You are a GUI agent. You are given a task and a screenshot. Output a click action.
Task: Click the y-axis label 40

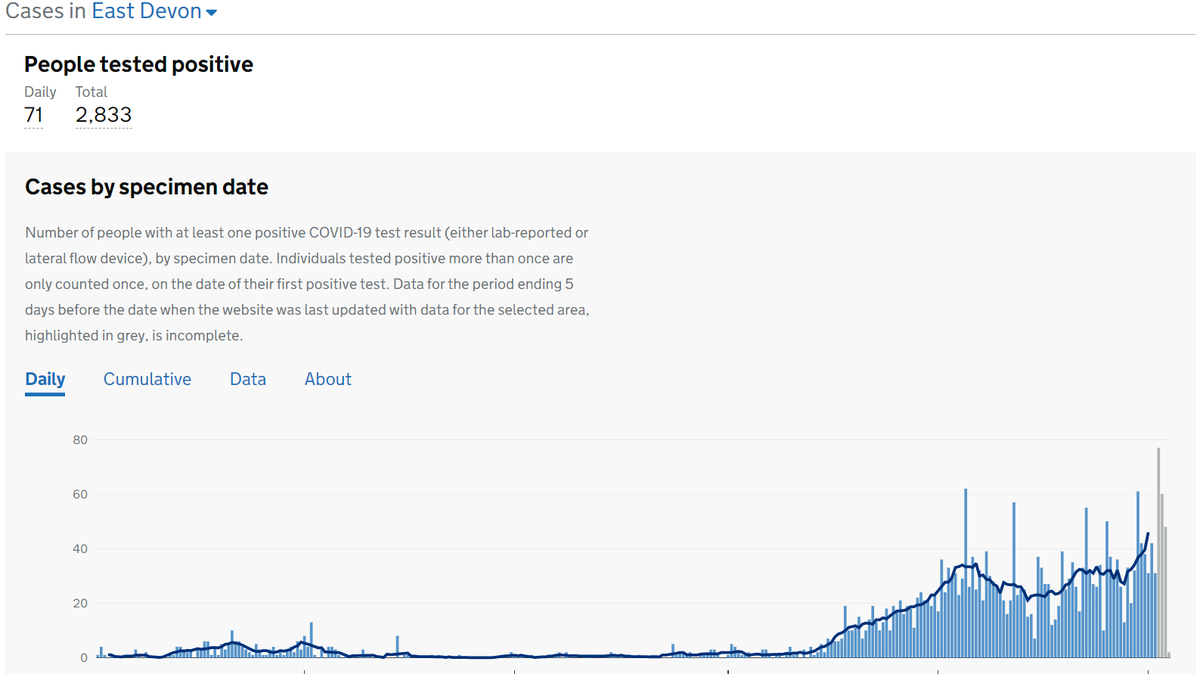click(x=80, y=549)
